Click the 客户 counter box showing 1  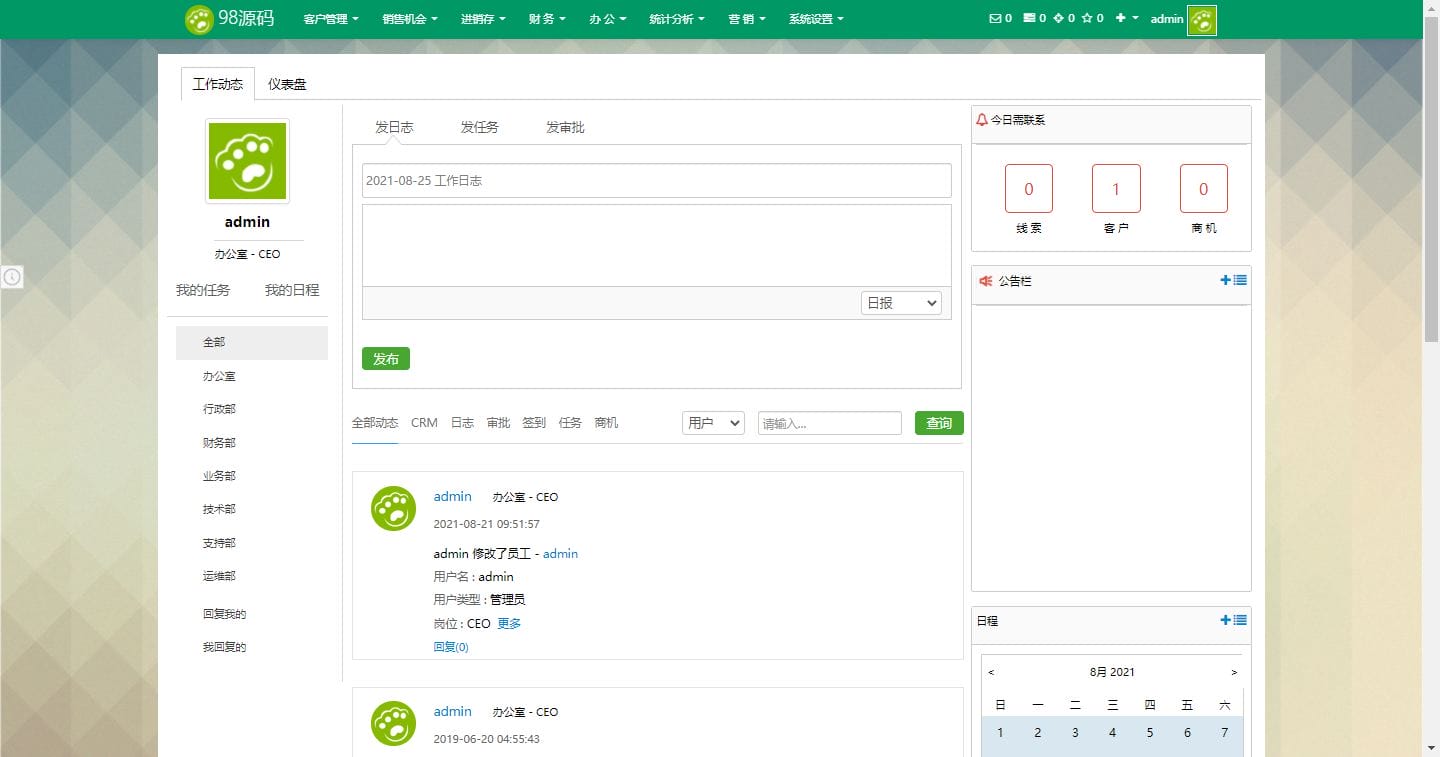click(1116, 188)
